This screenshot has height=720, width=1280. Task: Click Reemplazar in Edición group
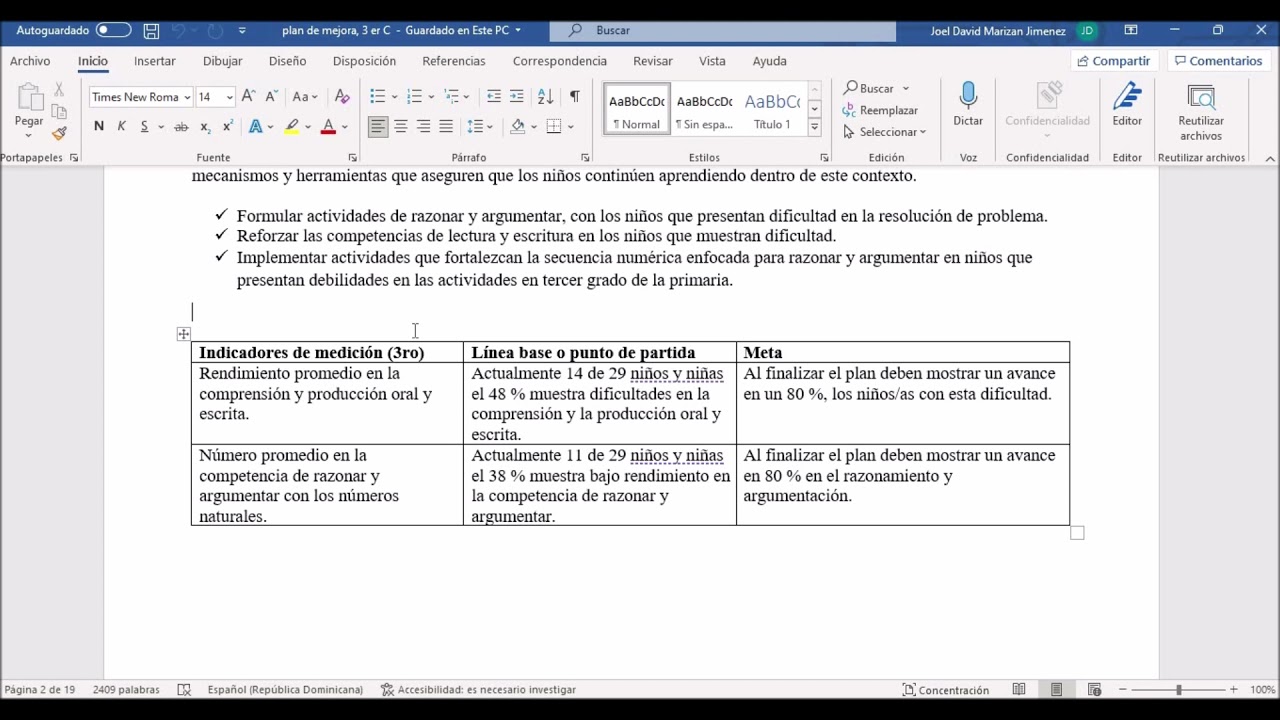coord(880,110)
